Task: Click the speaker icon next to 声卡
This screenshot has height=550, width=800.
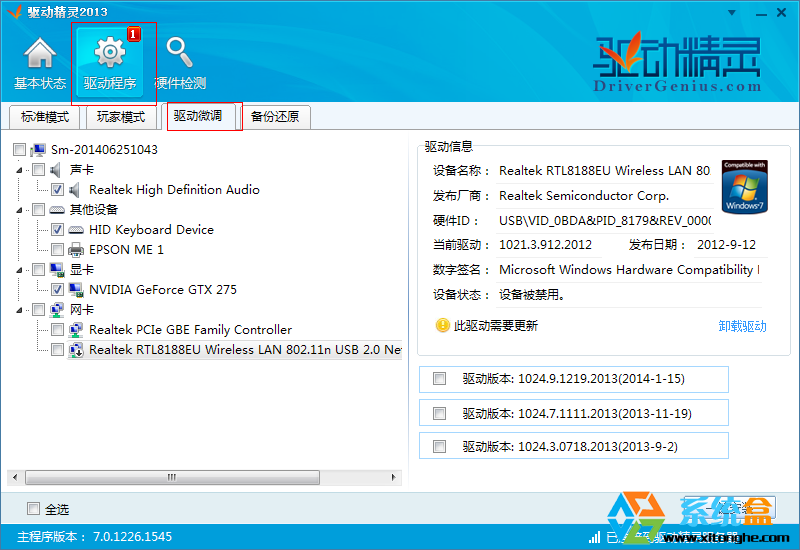Action: (x=56, y=169)
